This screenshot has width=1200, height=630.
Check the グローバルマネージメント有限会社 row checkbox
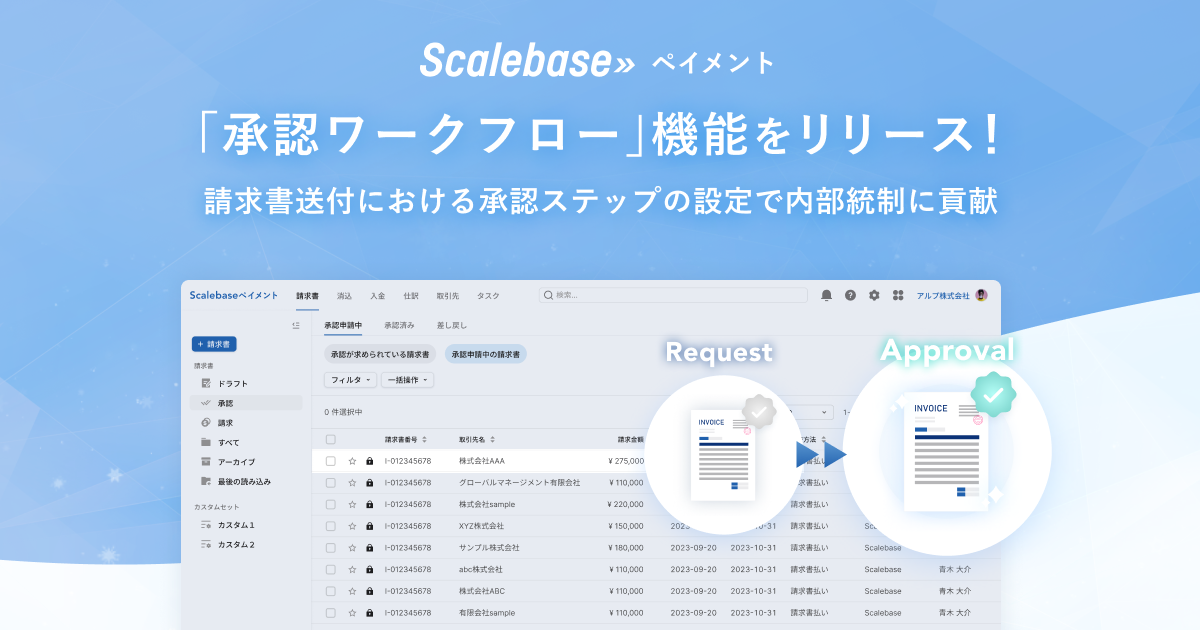[x=331, y=482]
